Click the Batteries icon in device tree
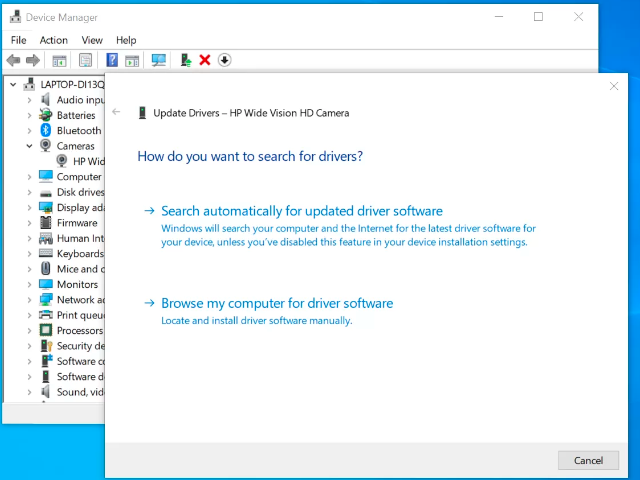This screenshot has width=640, height=480. 46,115
